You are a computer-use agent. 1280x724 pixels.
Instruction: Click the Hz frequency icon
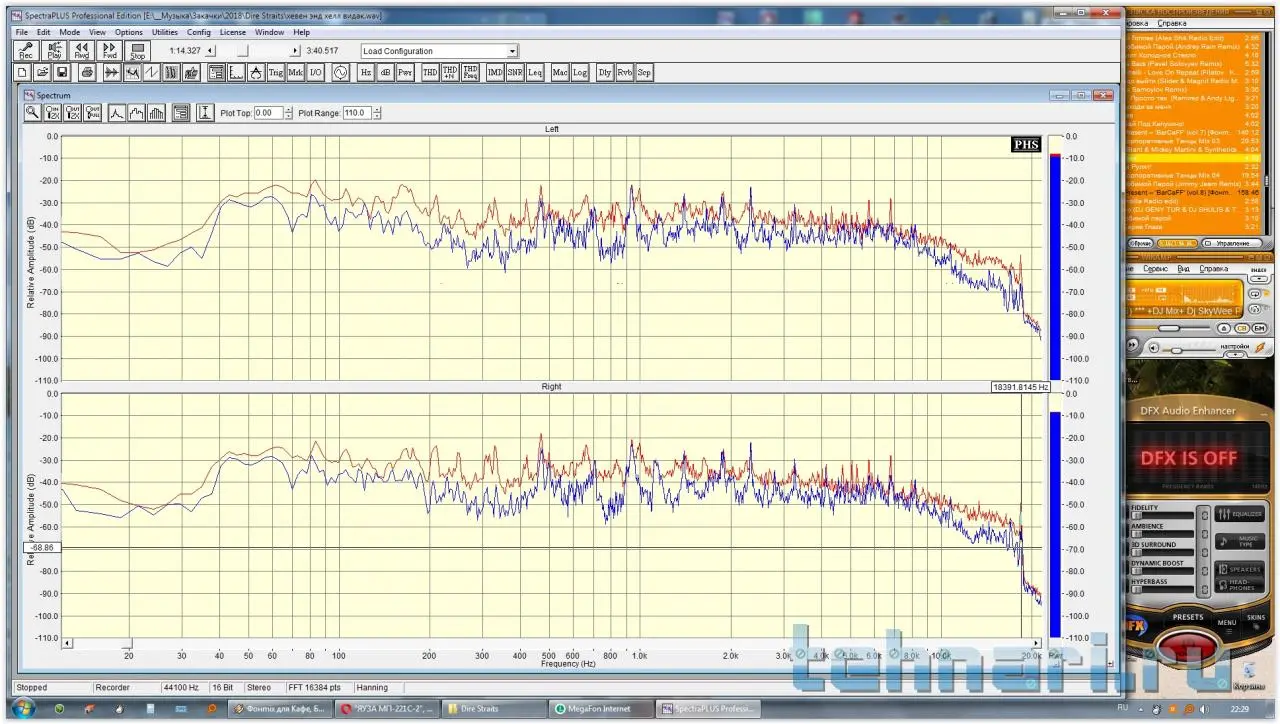(365, 73)
